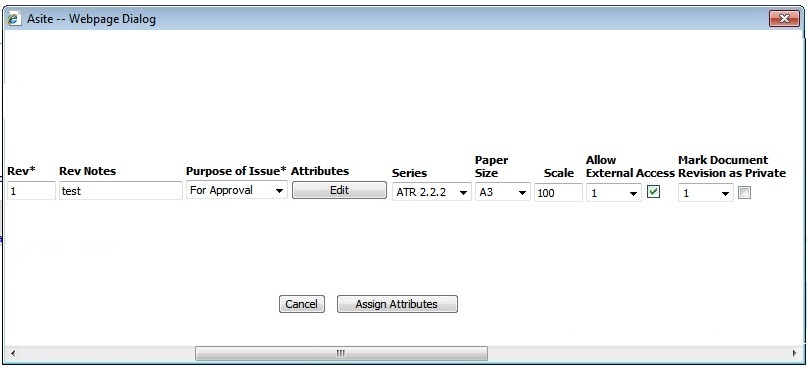Click the Rev Notes field containing test
The width and height of the screenshot is (807, 367).
tap(120, 191)
